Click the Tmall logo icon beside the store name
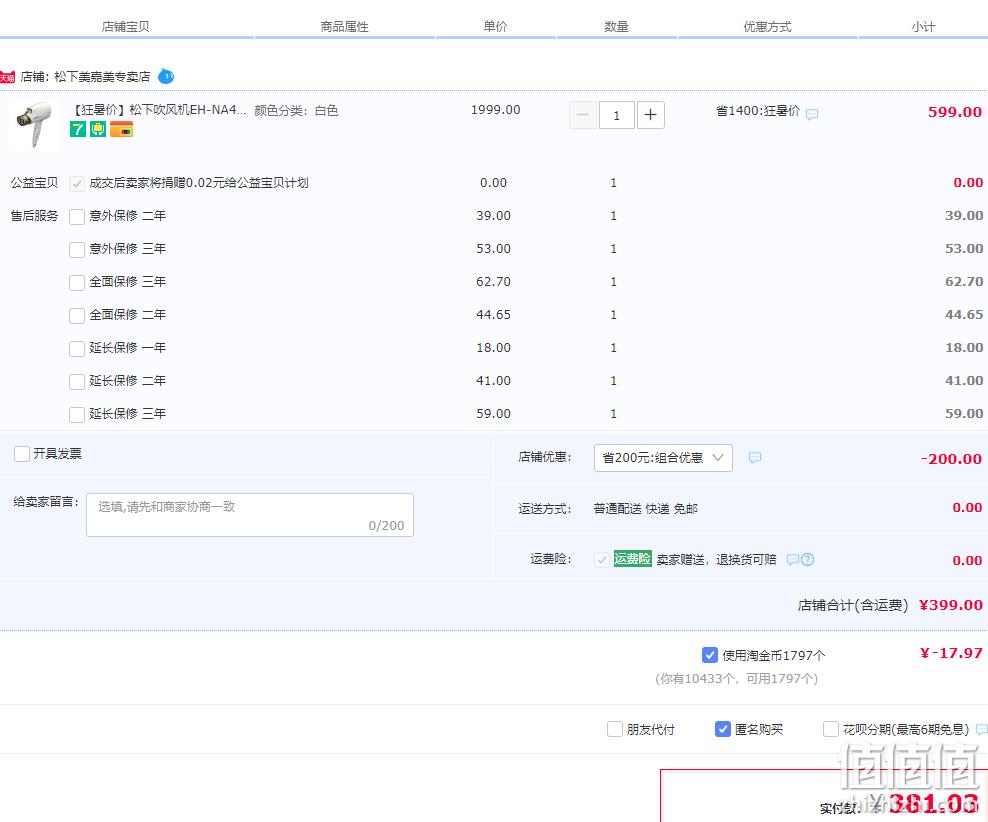Viewport: 988px width, 822px height. 7,77
